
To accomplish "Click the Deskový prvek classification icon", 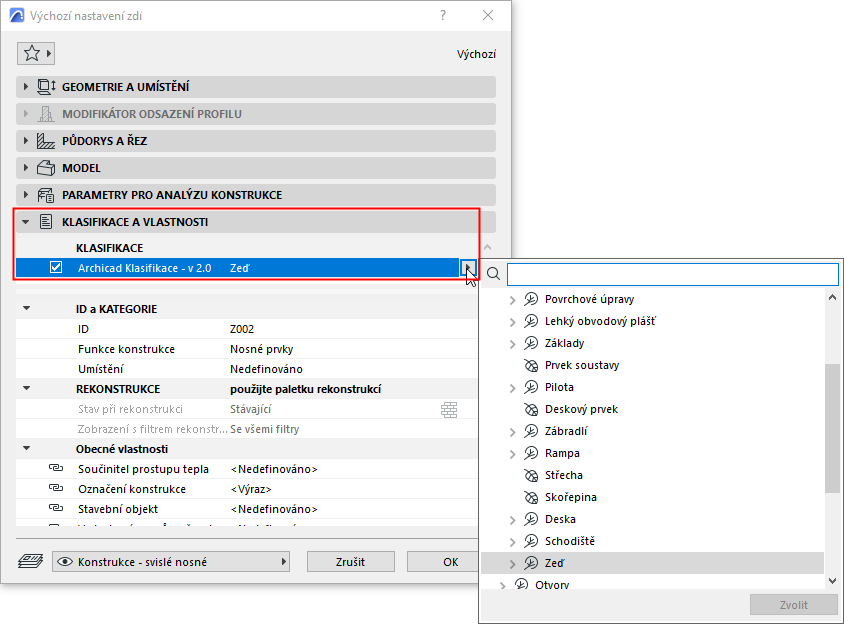I will 531,409.
